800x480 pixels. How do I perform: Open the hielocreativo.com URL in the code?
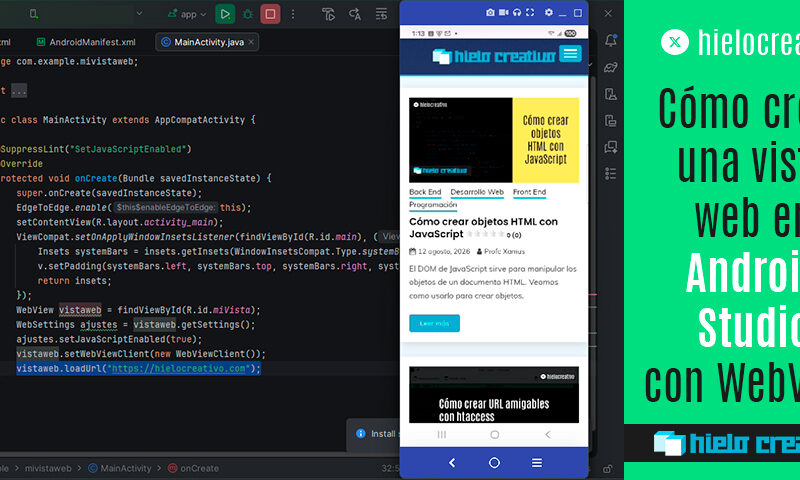[x=179, y=368]
